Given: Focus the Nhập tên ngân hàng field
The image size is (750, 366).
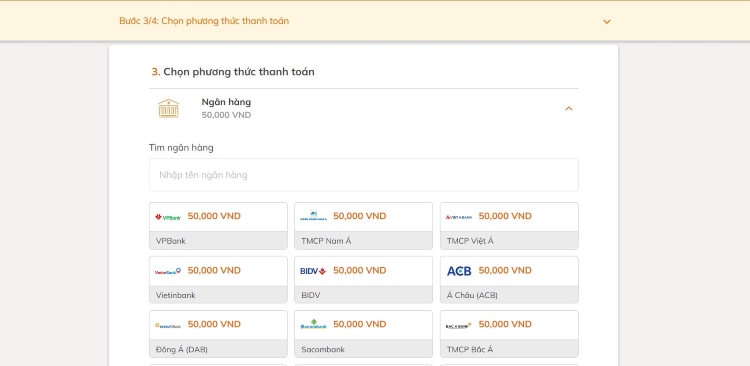Looking at the screenshot, I should tap(364, 175).
